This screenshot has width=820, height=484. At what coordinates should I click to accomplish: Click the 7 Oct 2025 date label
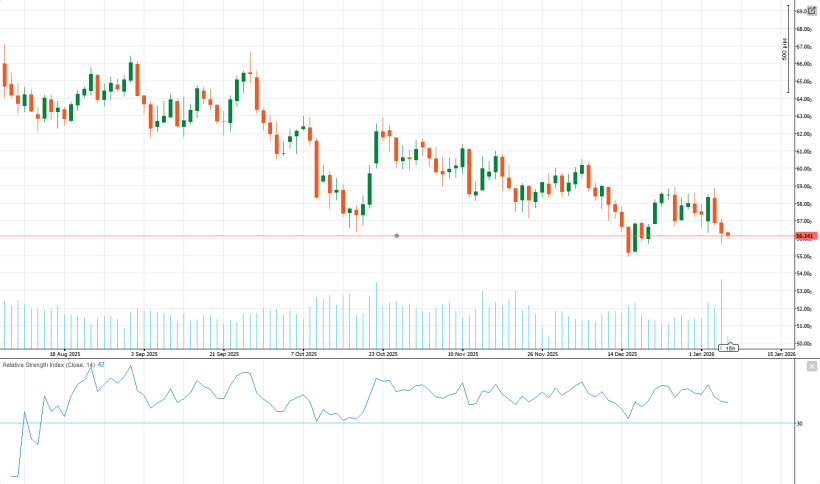304,354
